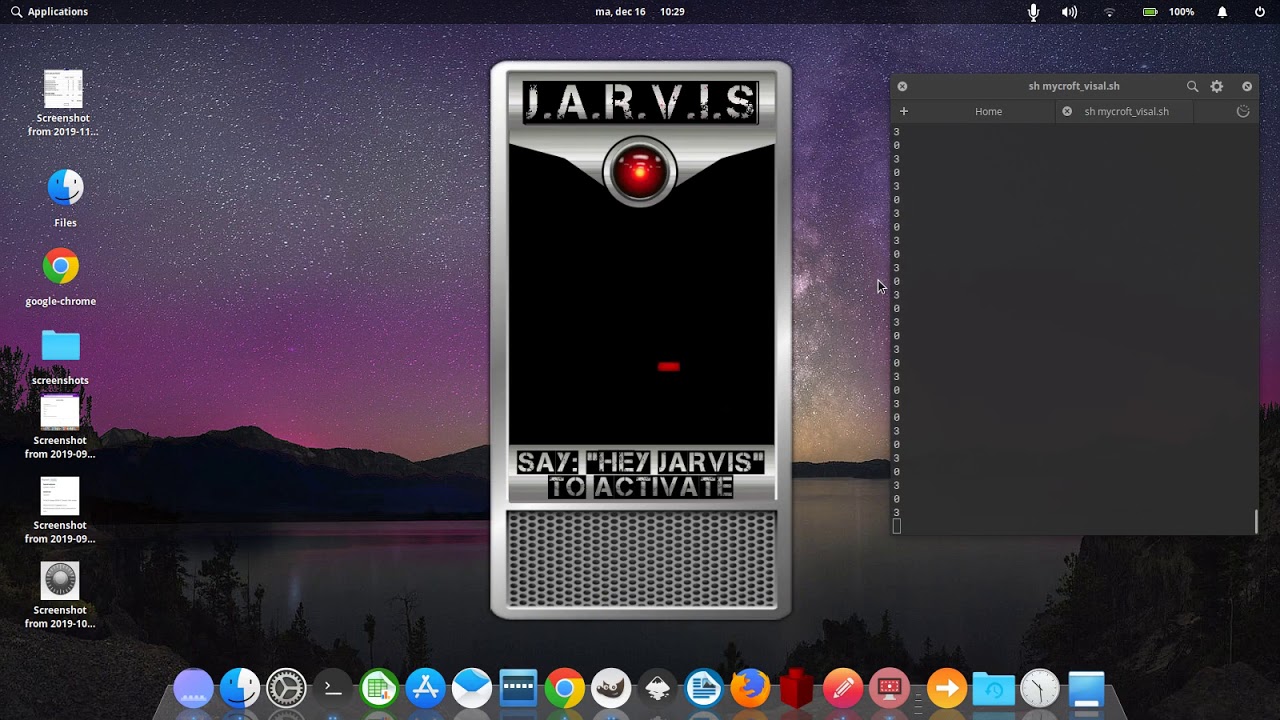1280x720 pixels.
Task: Select Screenshot from 2019-11 desktop file
Action: point(63,103)
